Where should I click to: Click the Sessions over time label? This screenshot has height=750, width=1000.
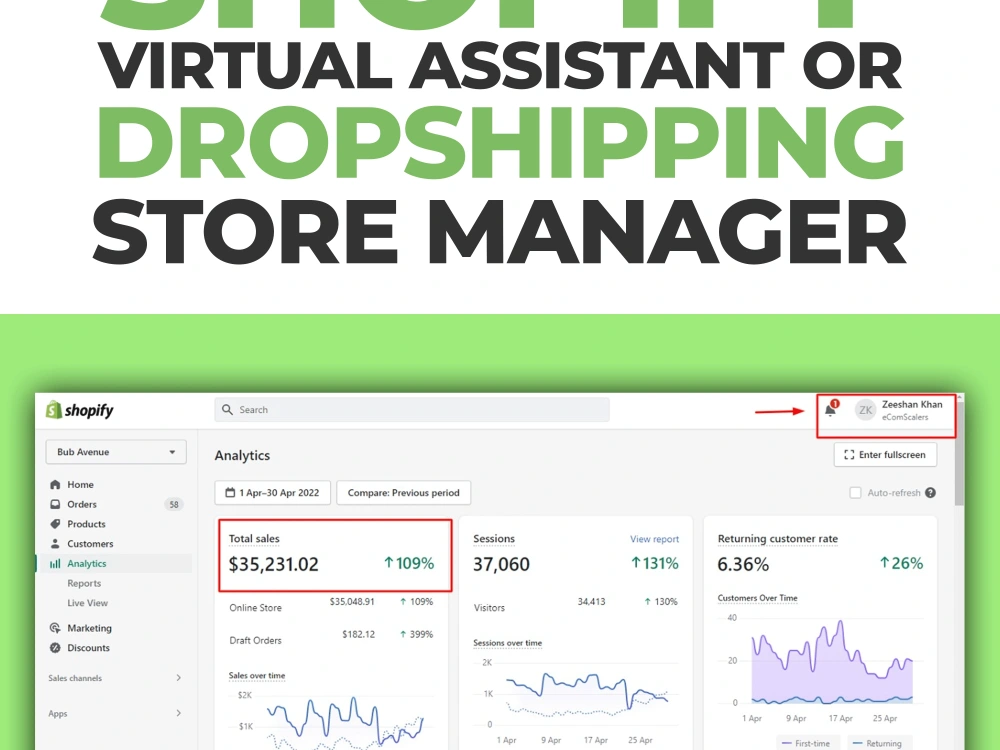pos(508,643)
